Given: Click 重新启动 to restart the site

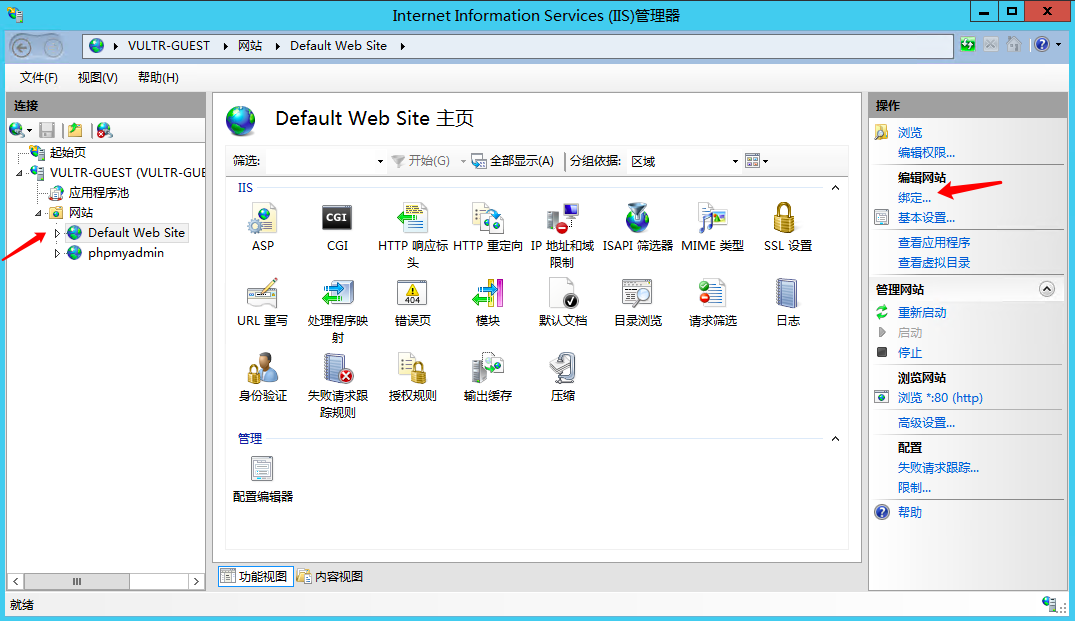Looking at the screenshot, I should point(922,313).
